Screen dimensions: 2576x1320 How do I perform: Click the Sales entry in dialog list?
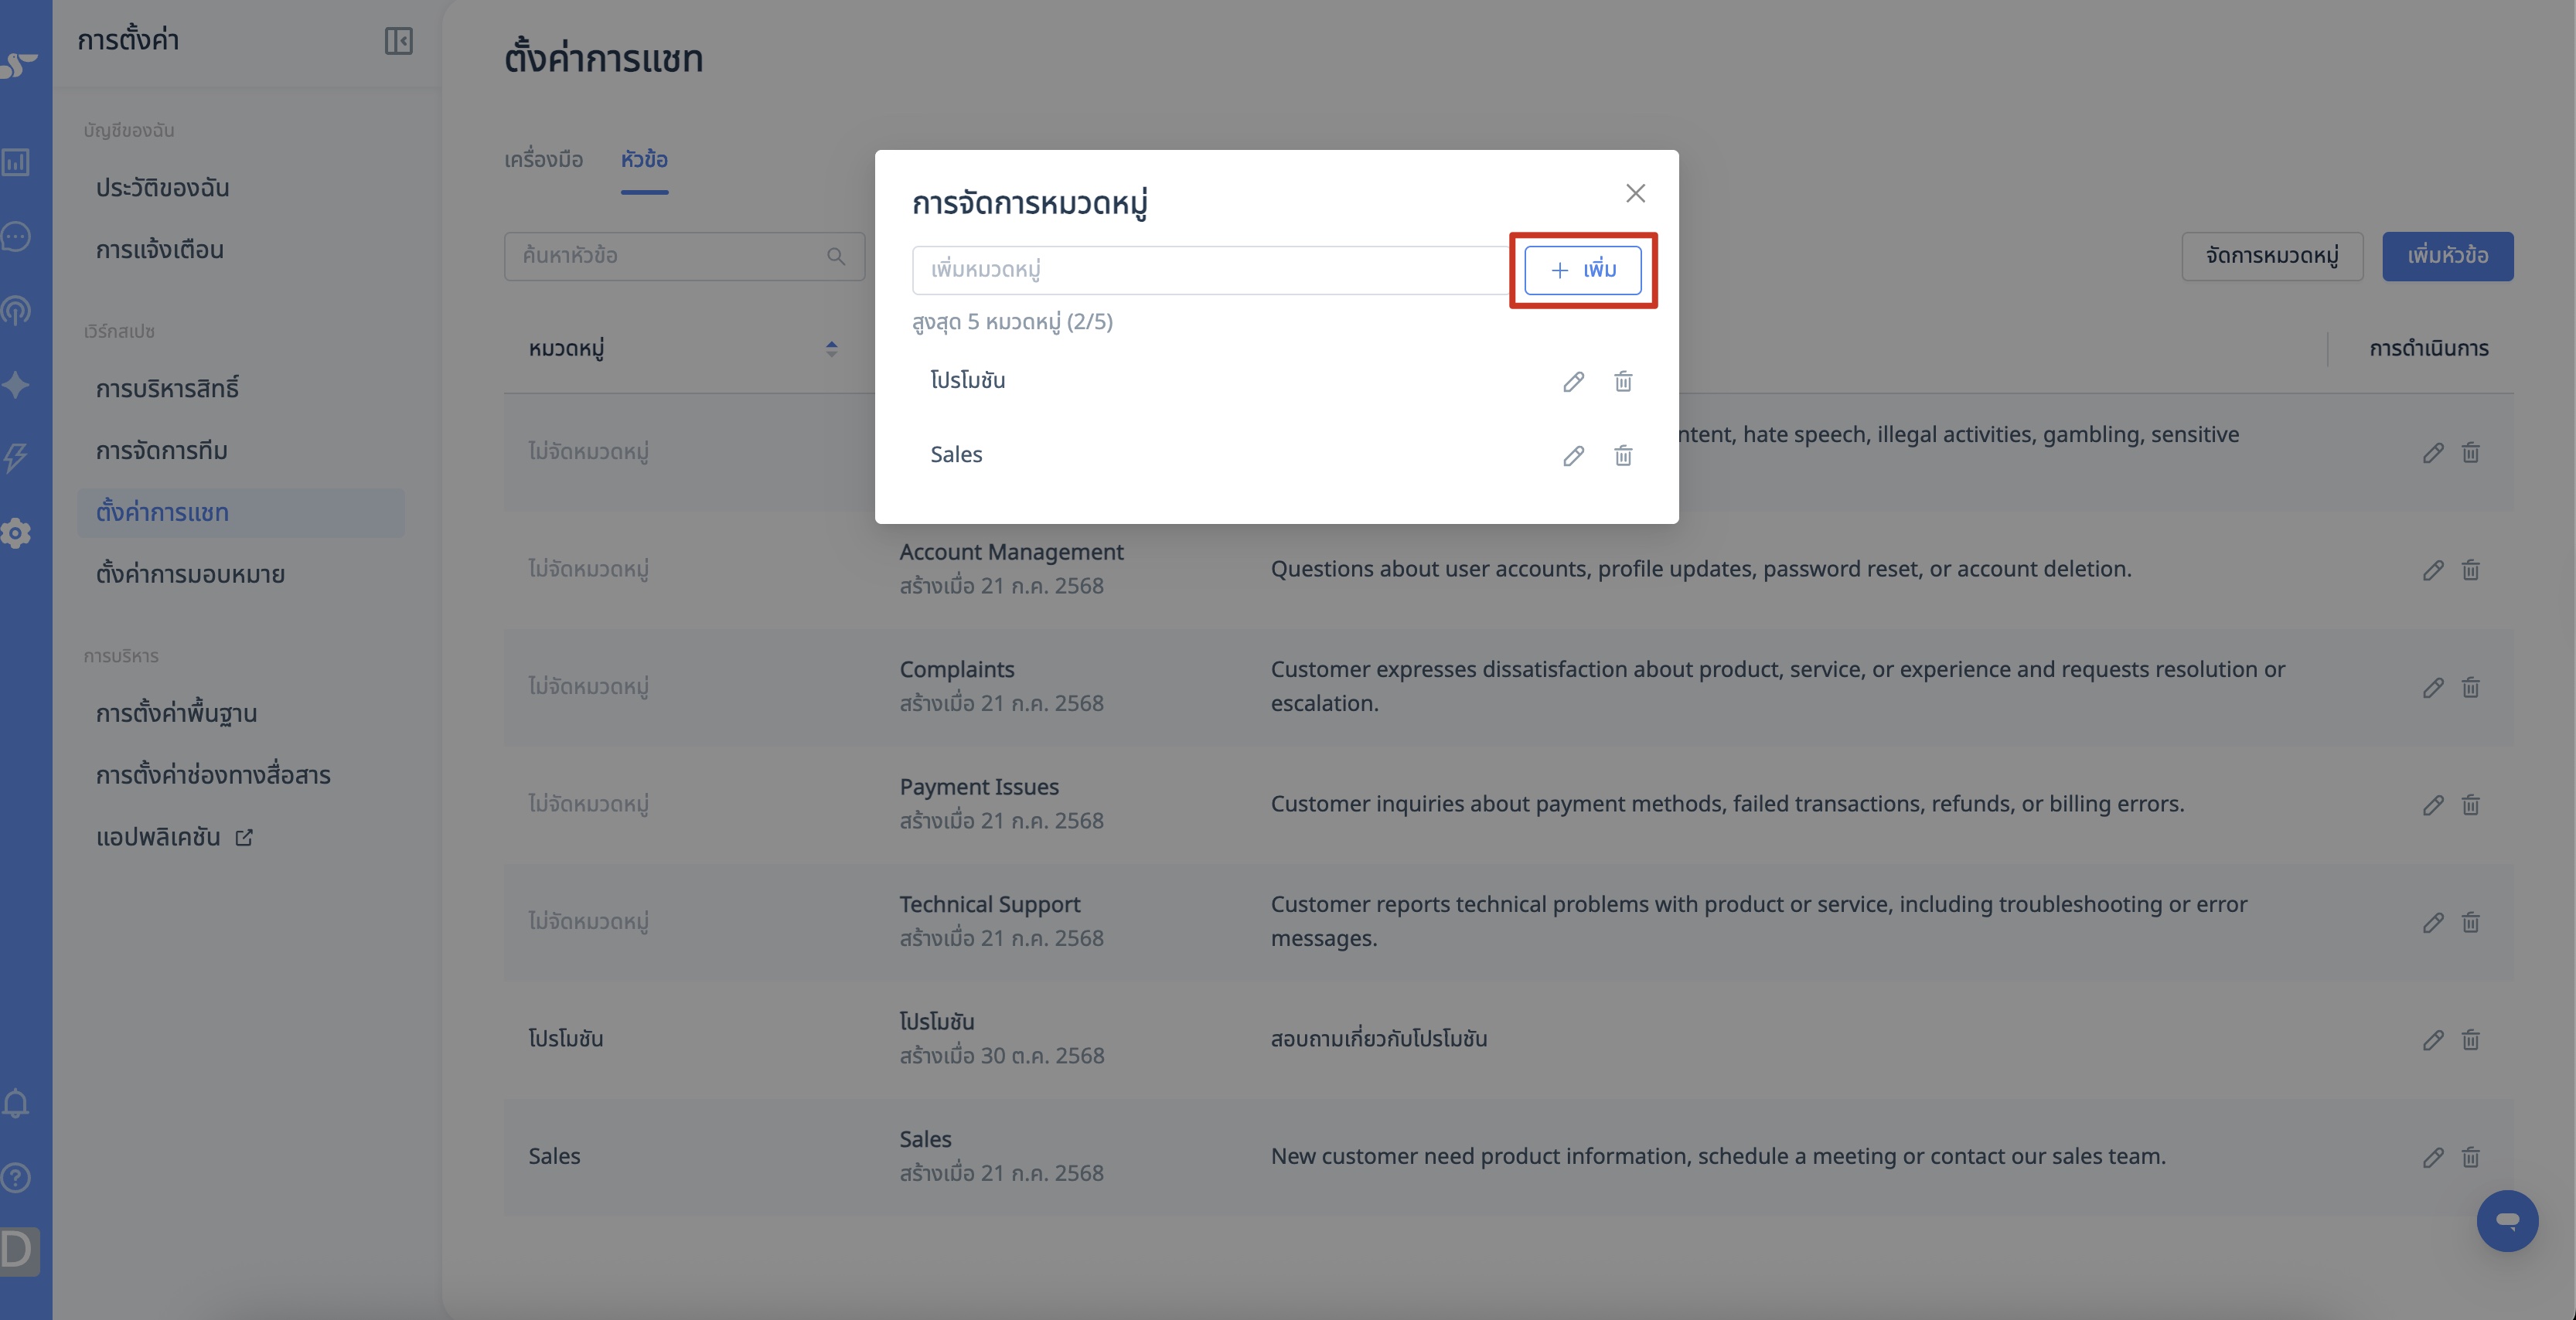(956, 455)
